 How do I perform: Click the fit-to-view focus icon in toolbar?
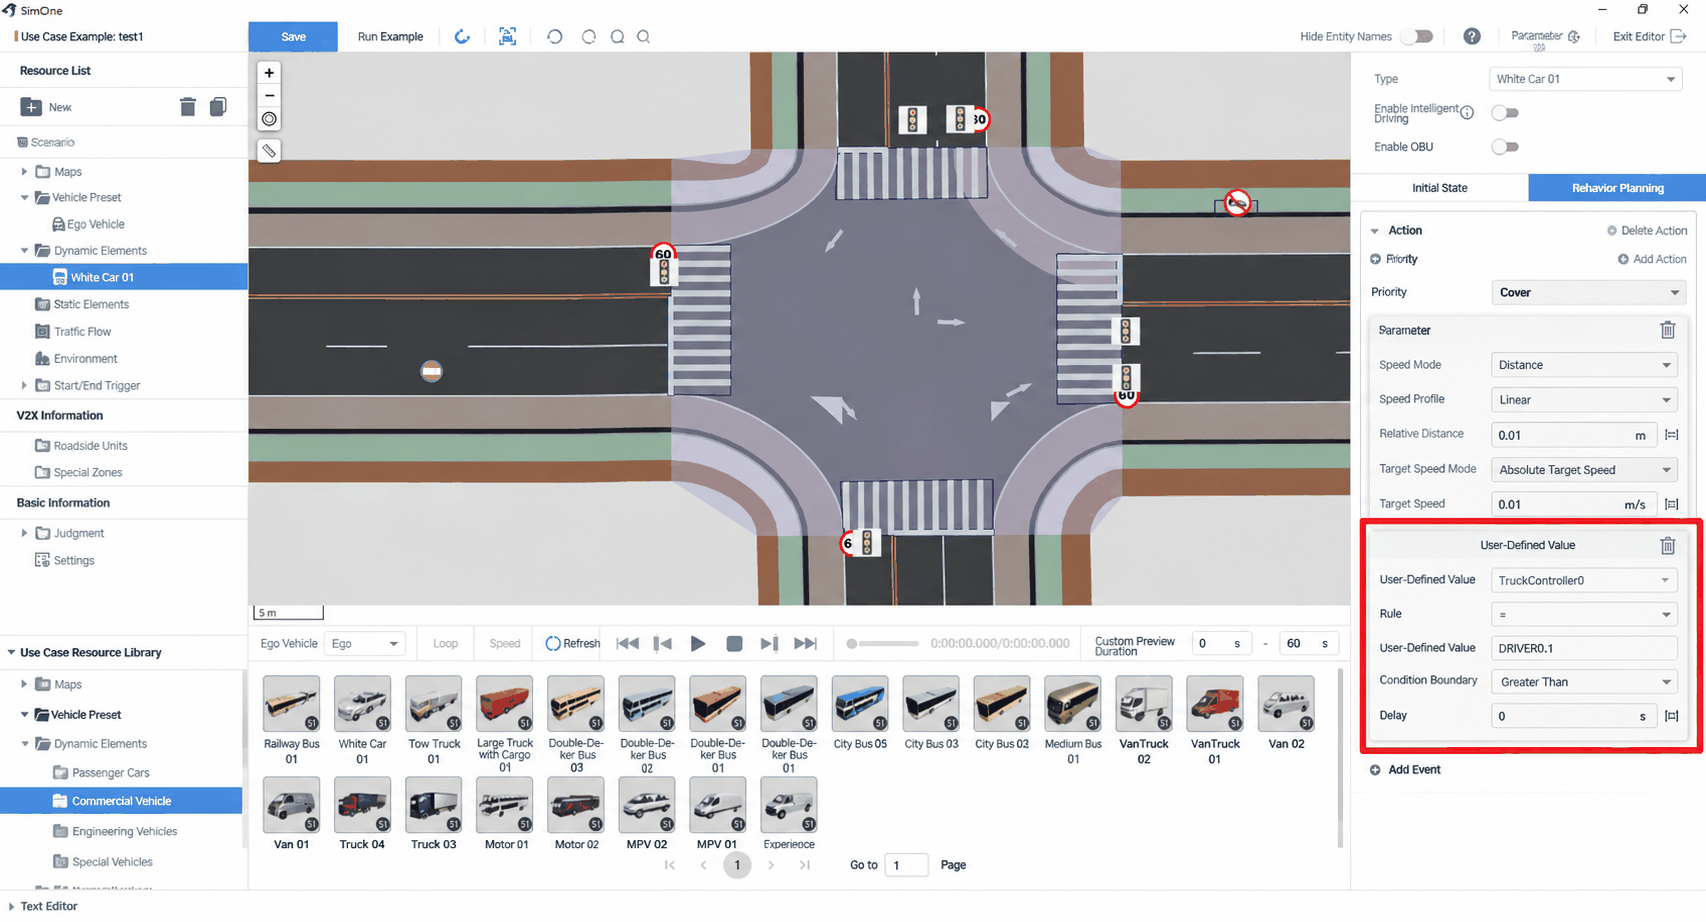pos(508,36)
